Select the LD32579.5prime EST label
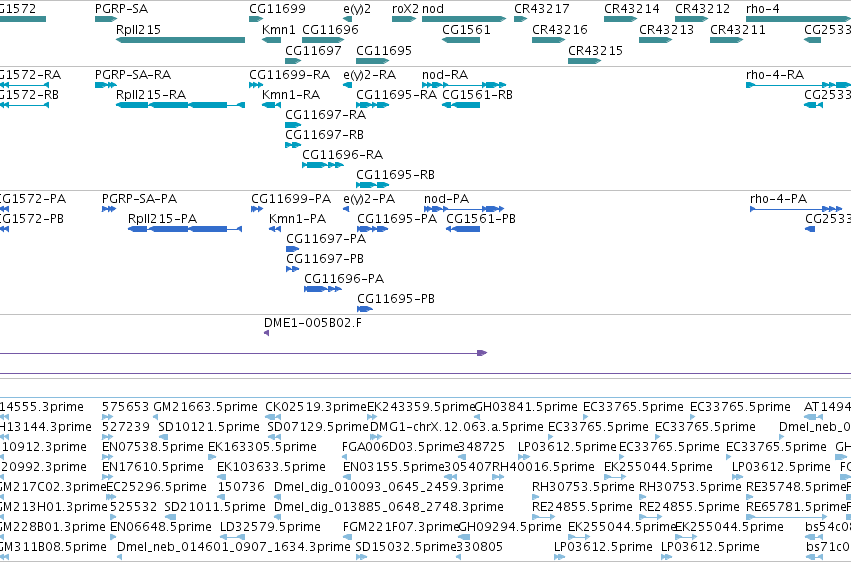 tap(270, 527)
